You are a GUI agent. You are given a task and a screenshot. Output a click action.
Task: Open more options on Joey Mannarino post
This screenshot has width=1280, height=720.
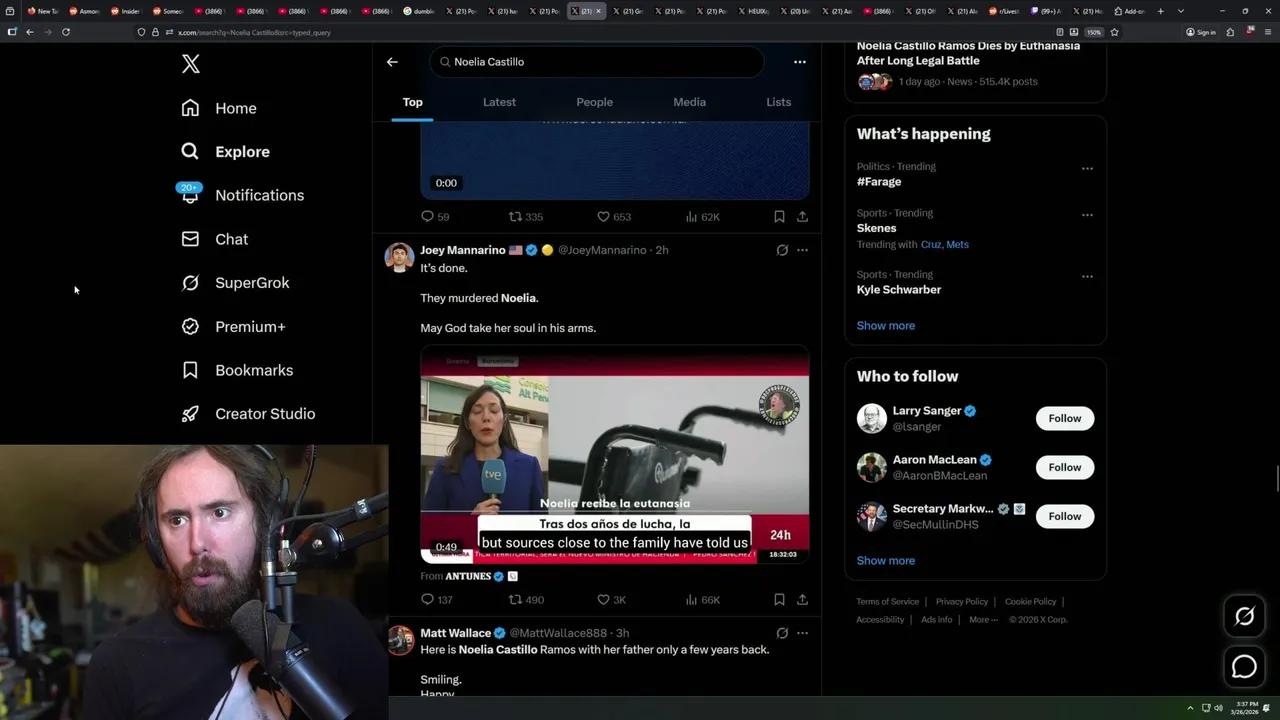tap(802, 250)
